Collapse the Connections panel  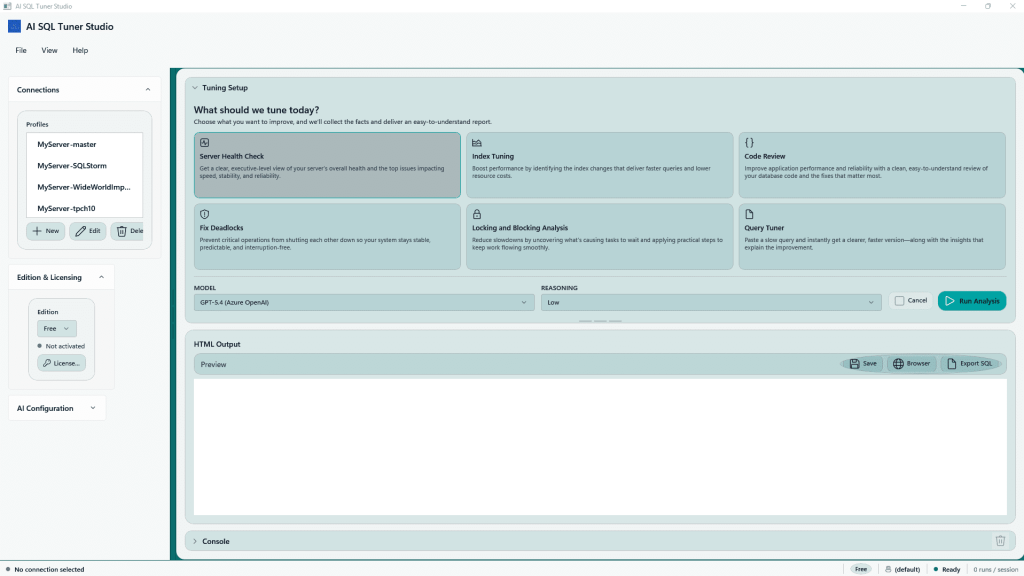[148, 89]
